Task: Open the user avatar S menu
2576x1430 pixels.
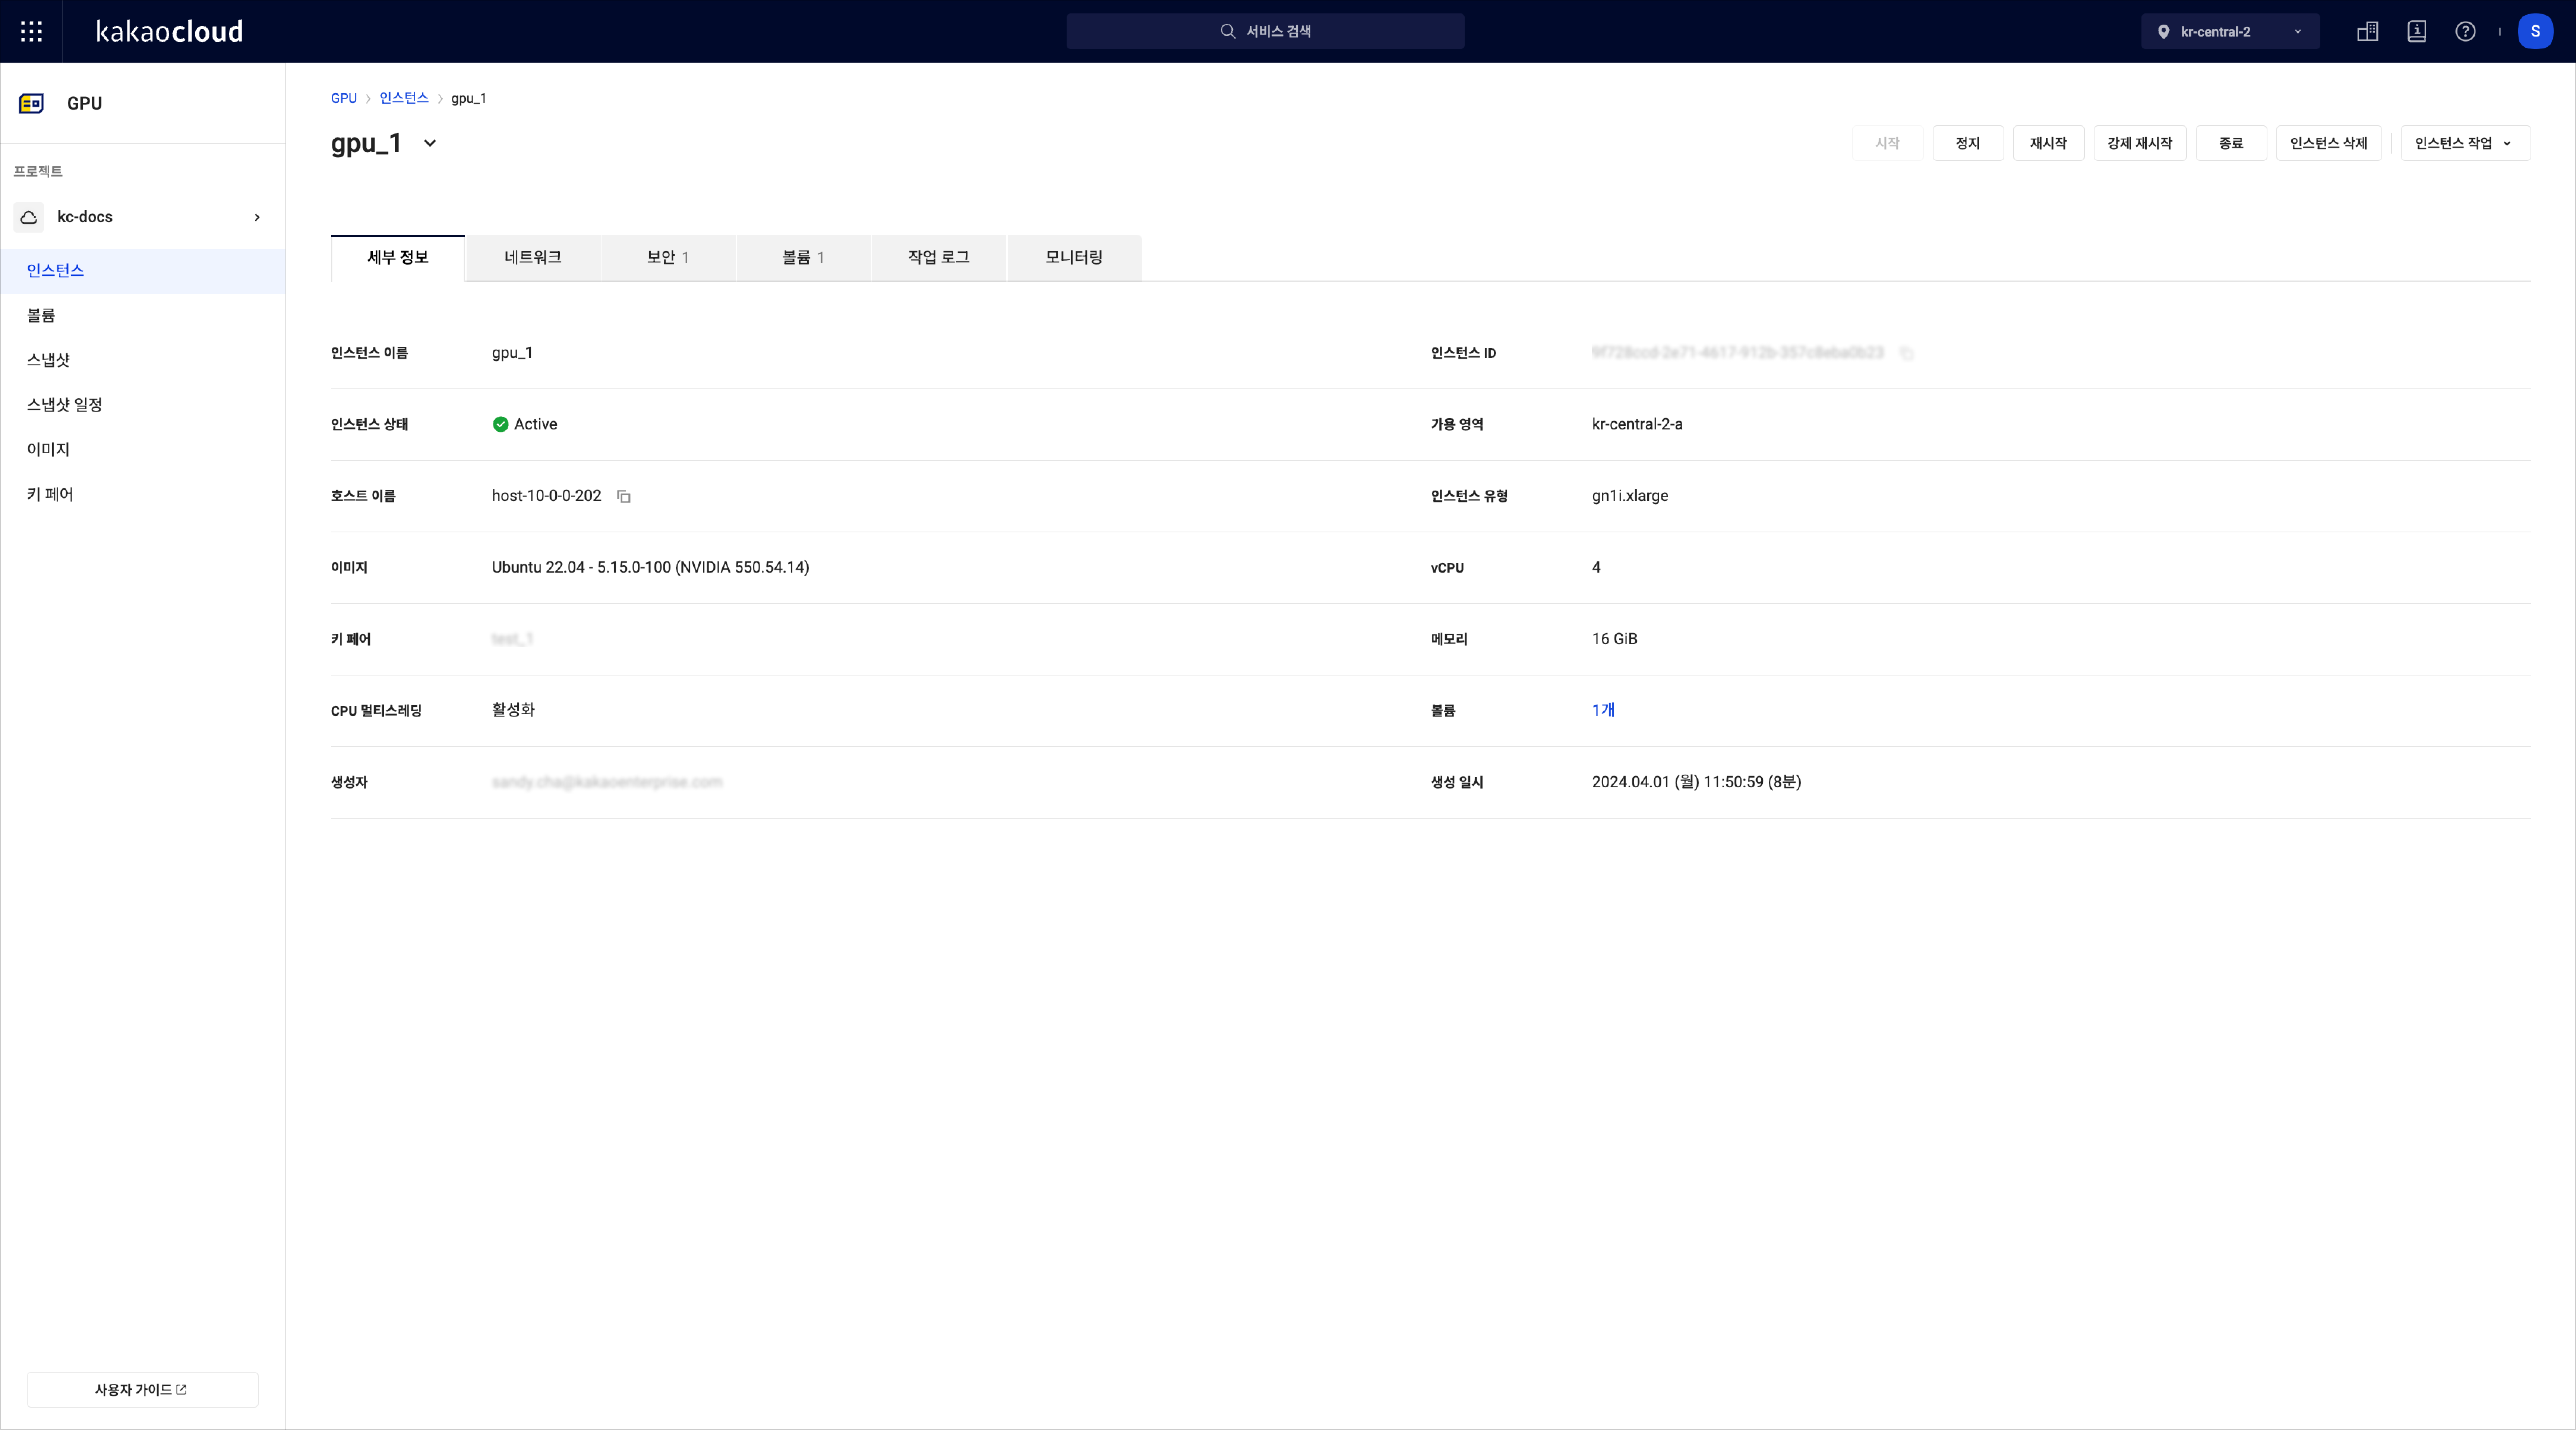Action: tap(2535, 31)
